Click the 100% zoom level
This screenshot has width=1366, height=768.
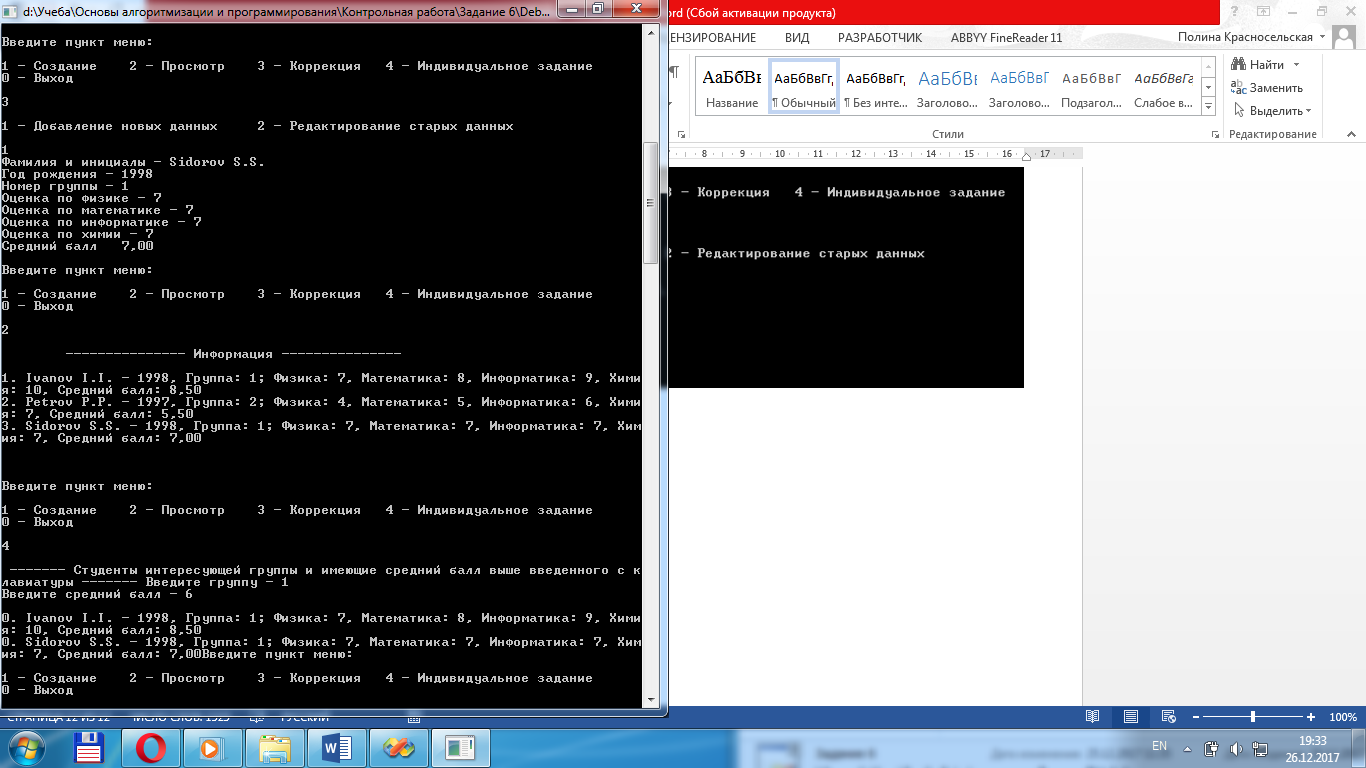click(1343, 717)
